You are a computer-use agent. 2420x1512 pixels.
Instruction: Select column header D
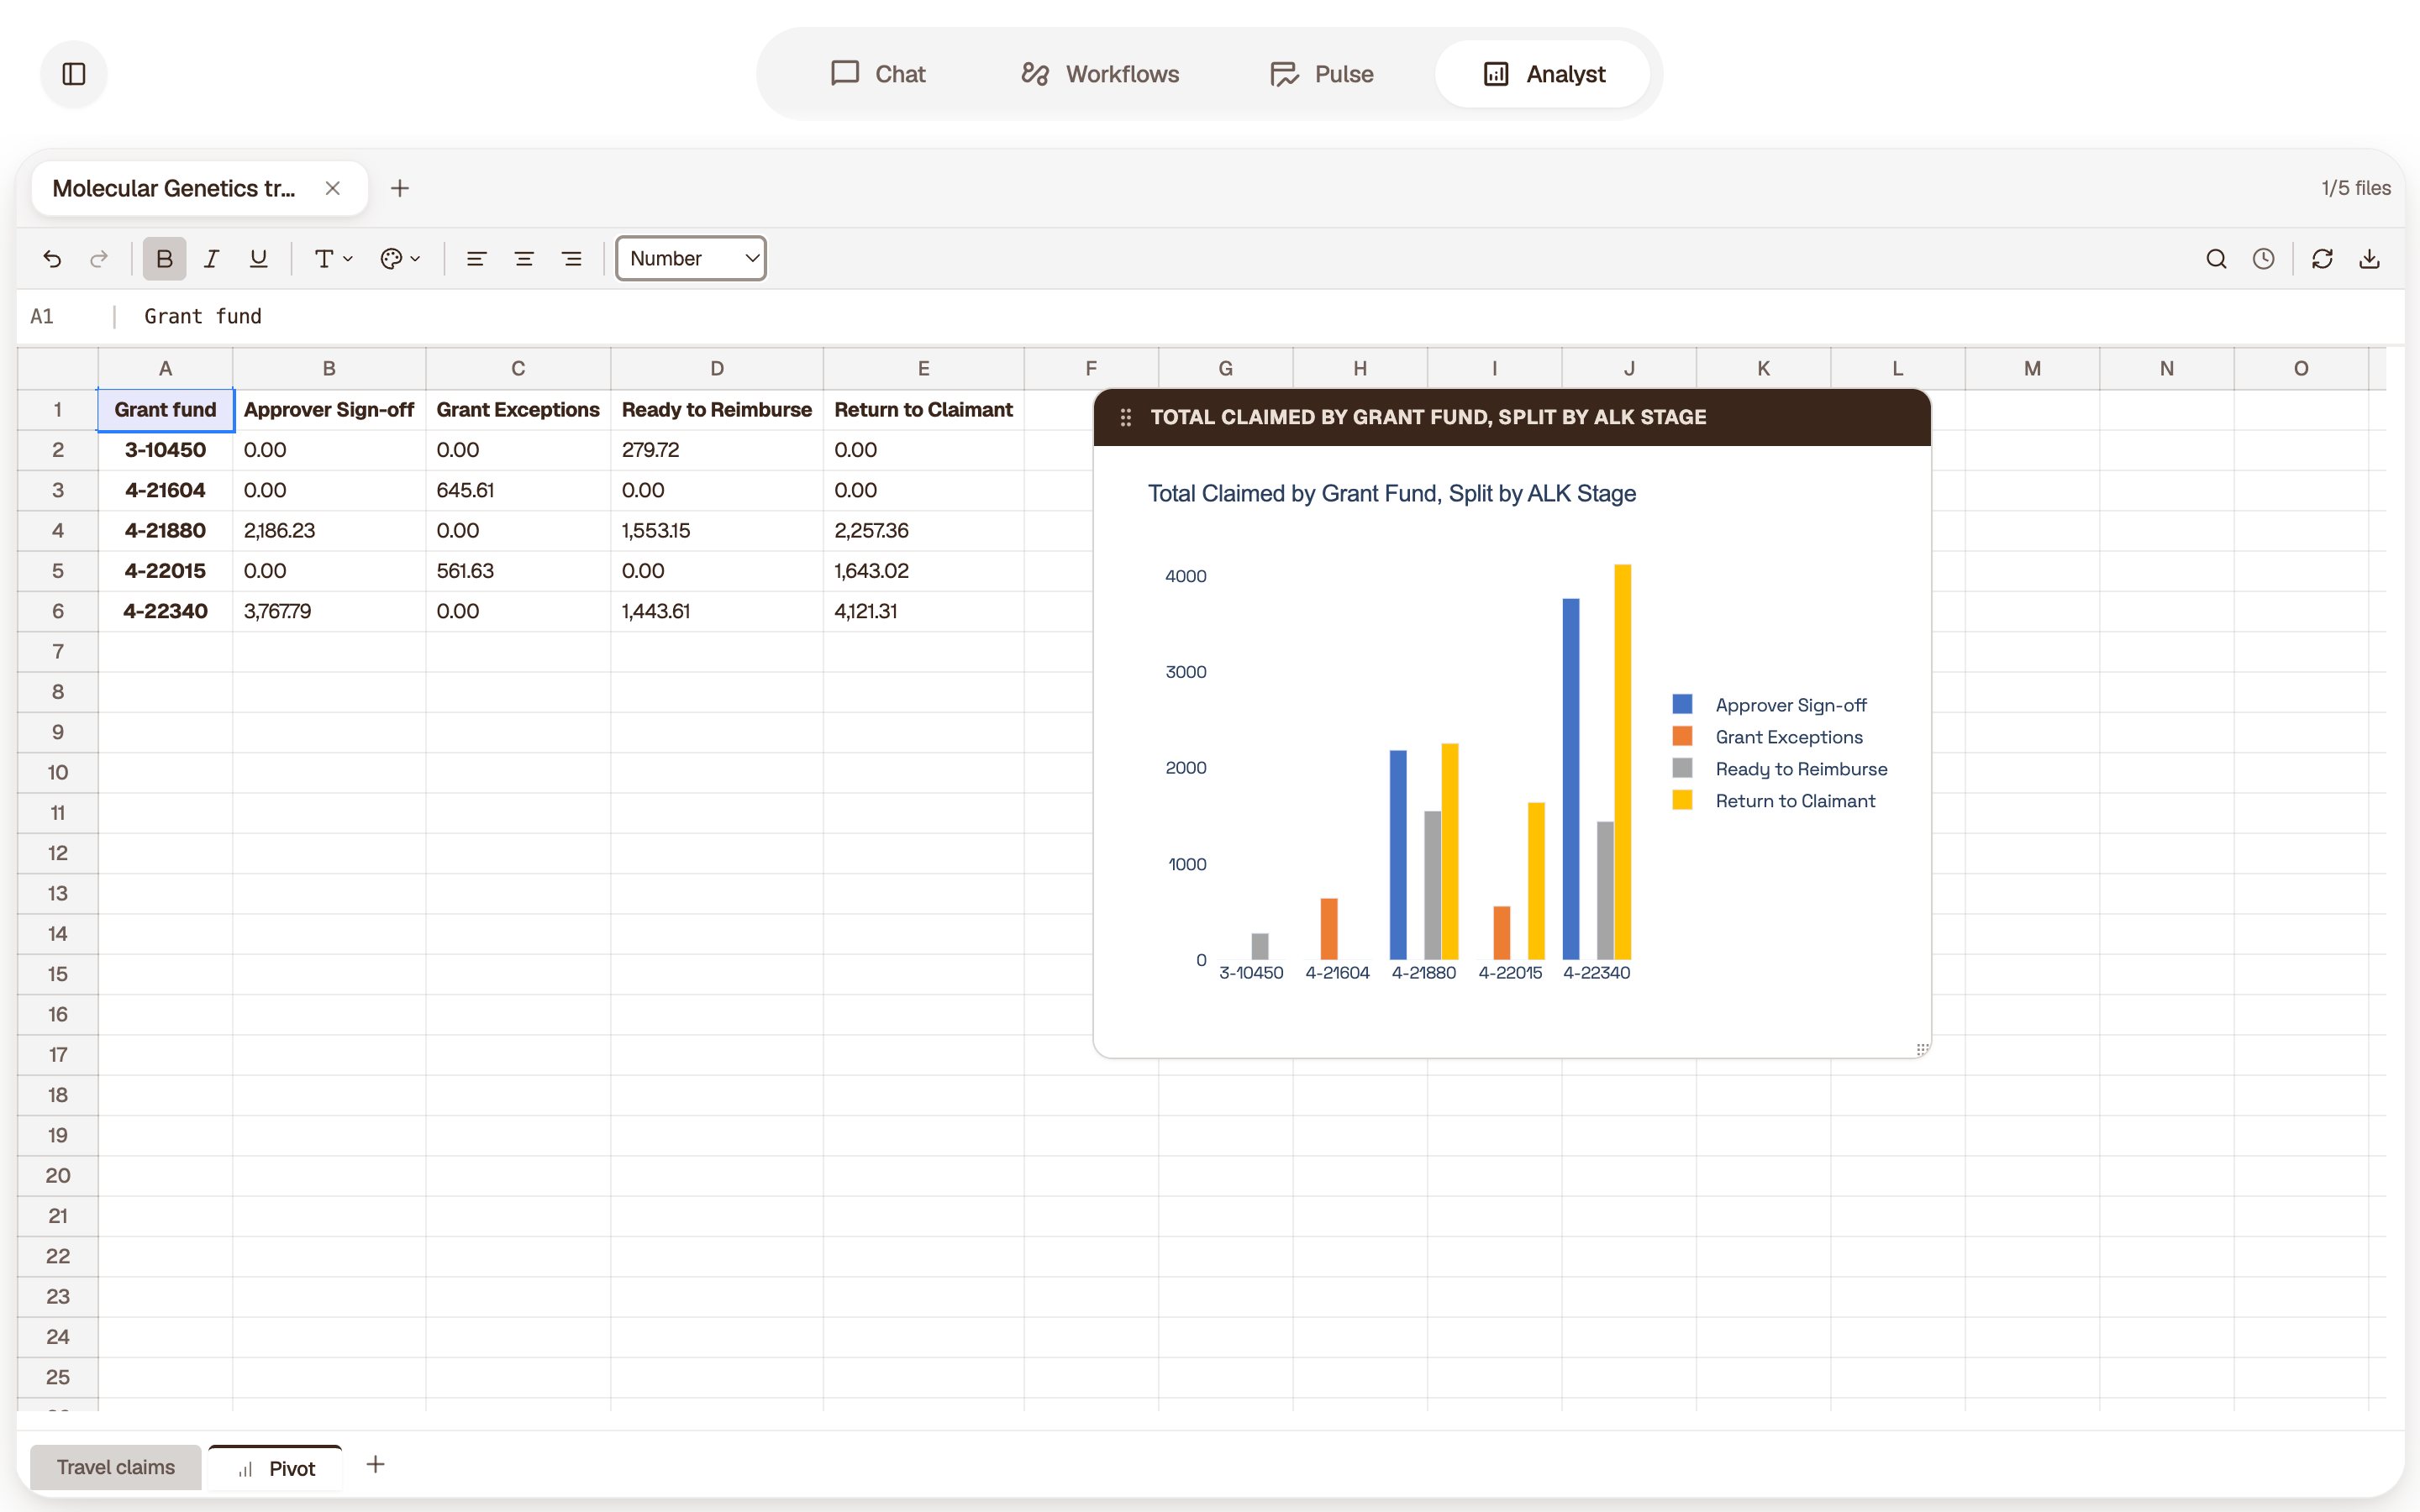[x=717, y=369]
